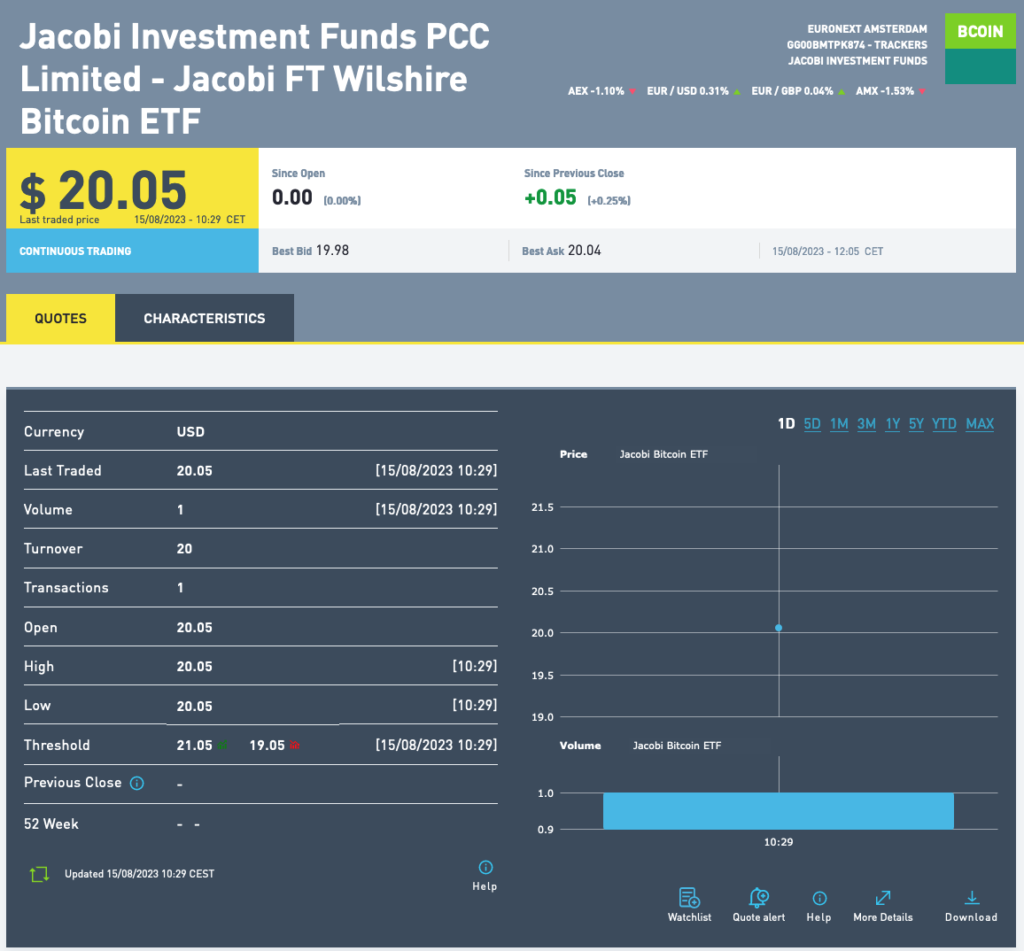Click the Jacobi Bitcoin ETF volume legend
This screenshot has height=951, width=1024.
click(x=677, y=745)
